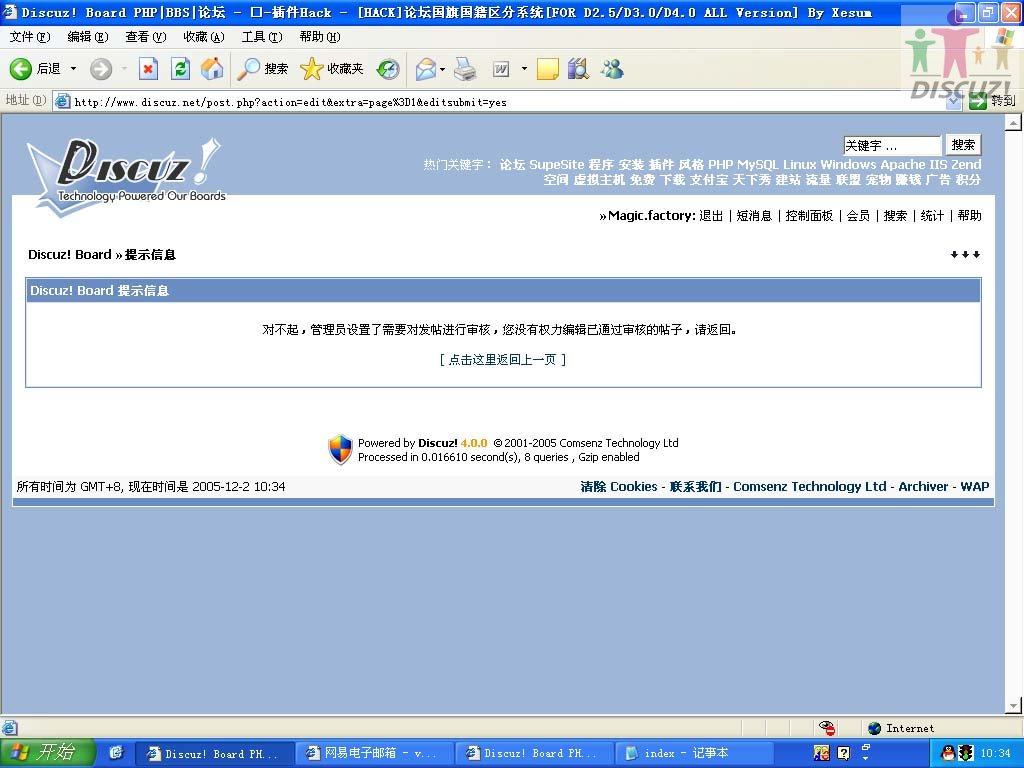This screenshot has height=768, width=1024.
Task: Expand the Back button history dropdown
Action: pyautogui.click(x=73, y=69)
